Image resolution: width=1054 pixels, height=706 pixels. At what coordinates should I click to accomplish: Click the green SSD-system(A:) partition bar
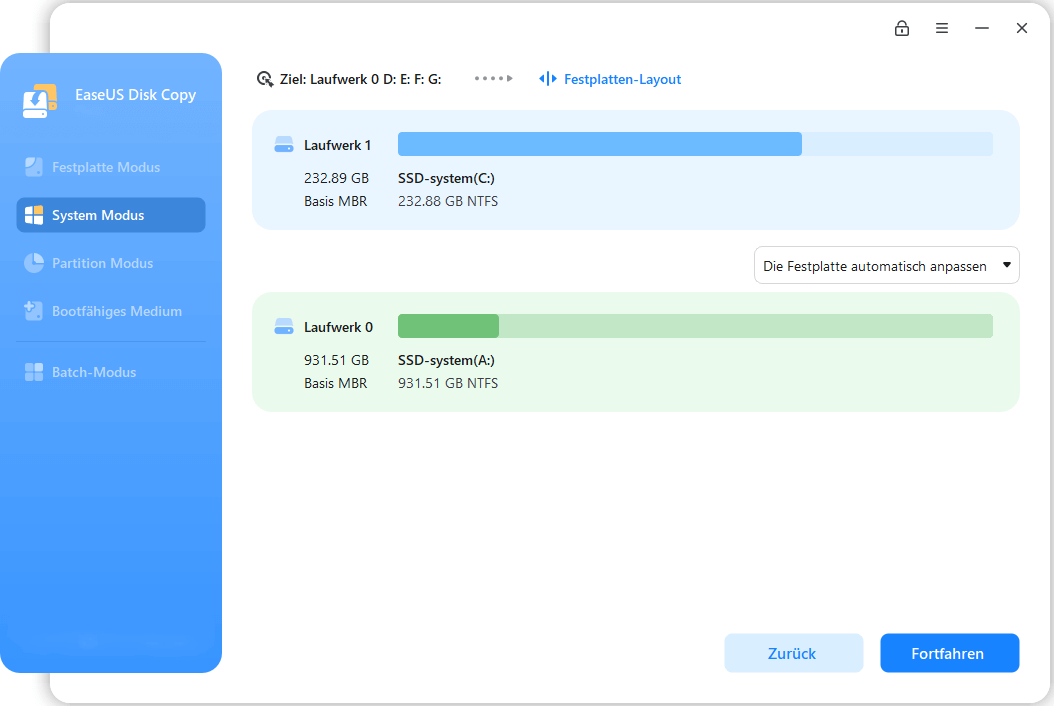[449, 326]
